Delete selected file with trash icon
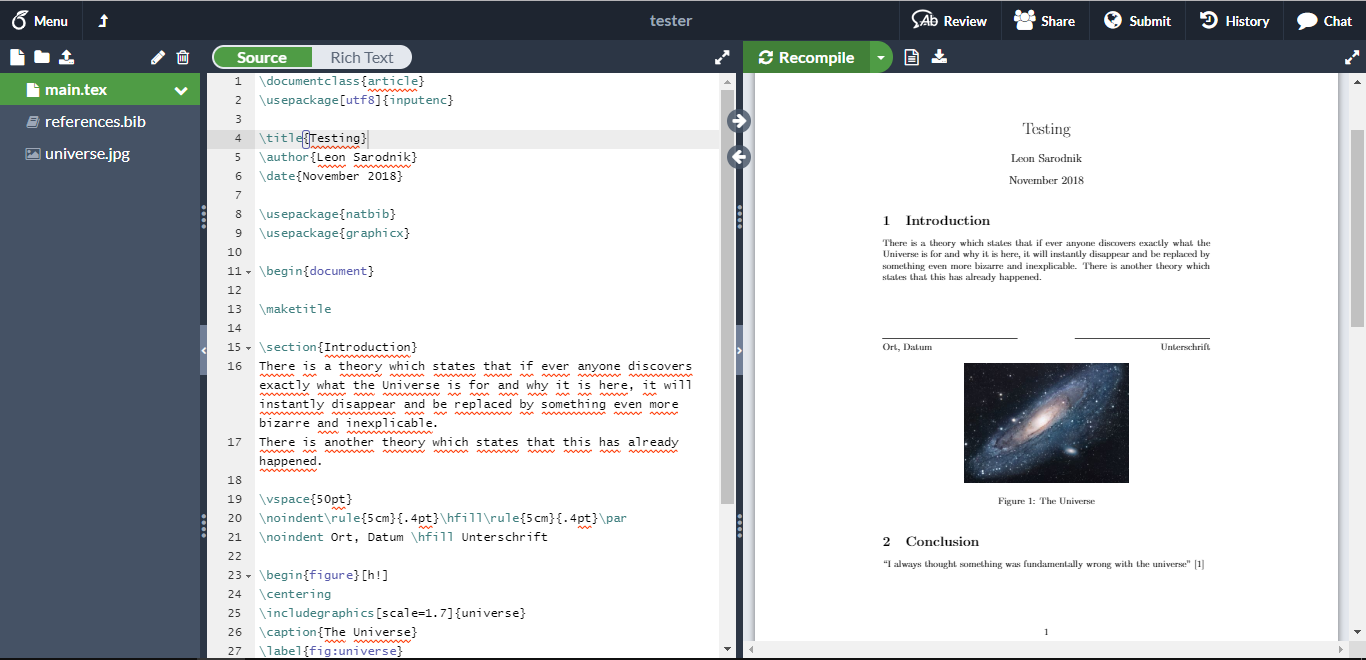This screenshot has width=1366, height=660. click(183, 58)
